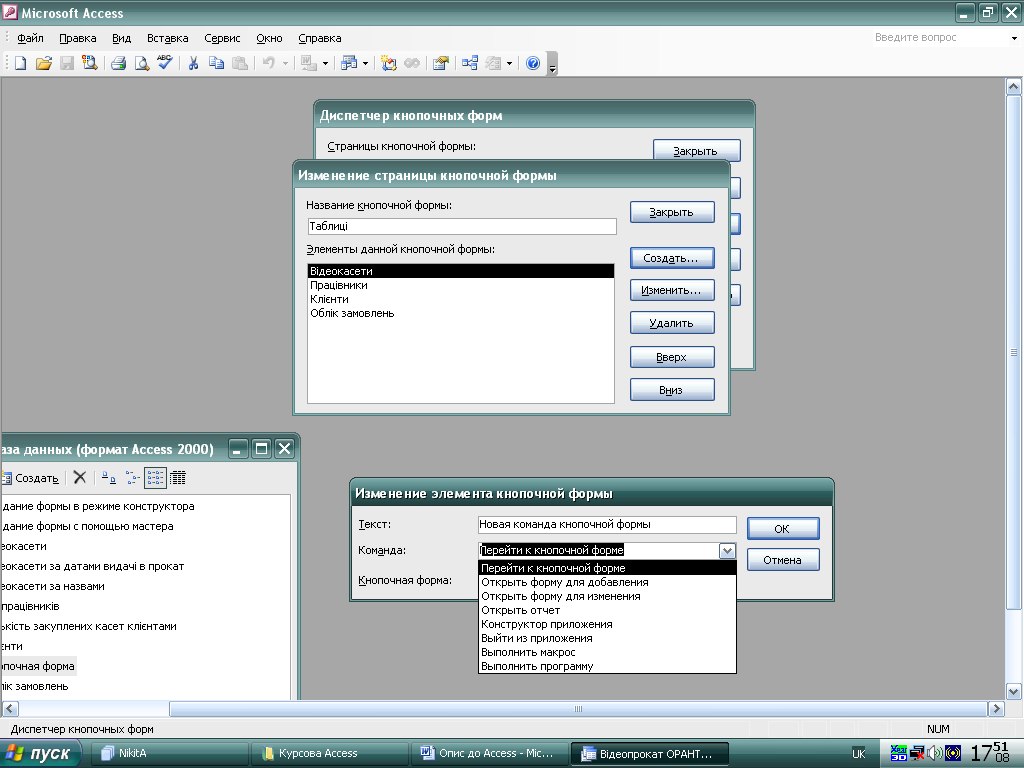Viewport: 1024px width, 768px height.
Task: Choose 'Выполнить макрос' from command list
Action: coord(607,652)
